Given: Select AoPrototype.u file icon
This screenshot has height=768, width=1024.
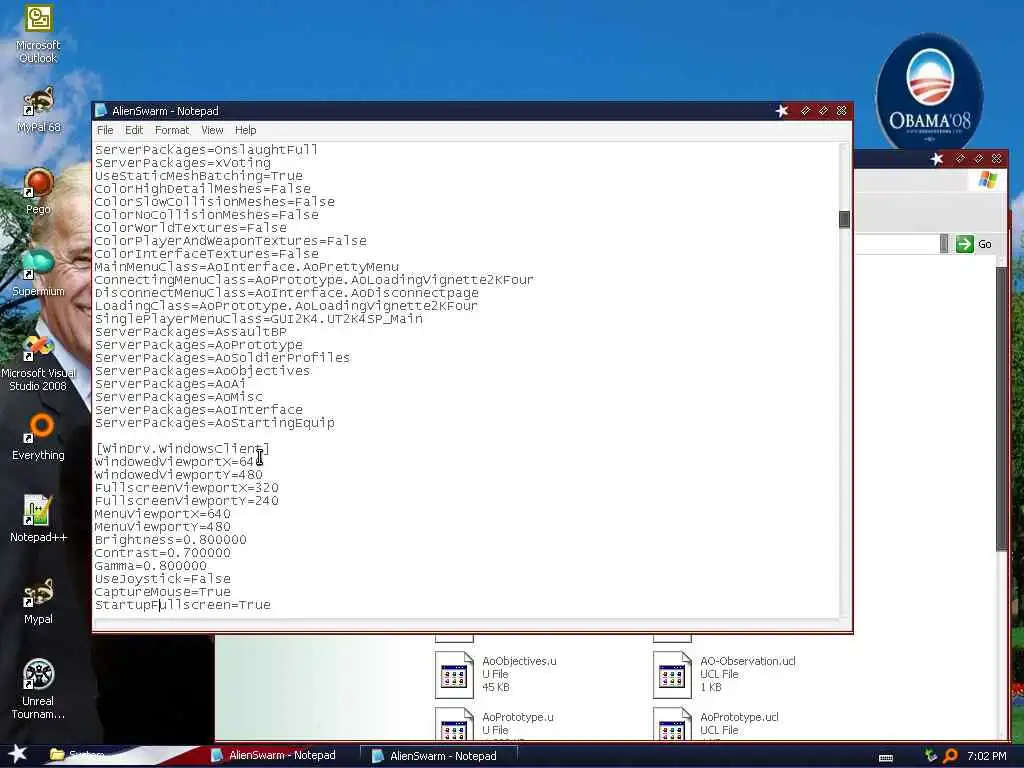Looking at the screenshot, I should (454, 724).
